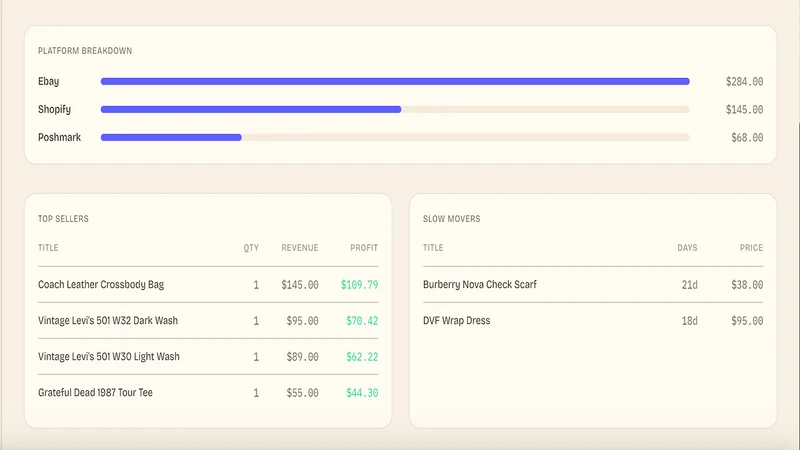Click the $55.00 revenue value
800x450 pixels.
[302, 393]
